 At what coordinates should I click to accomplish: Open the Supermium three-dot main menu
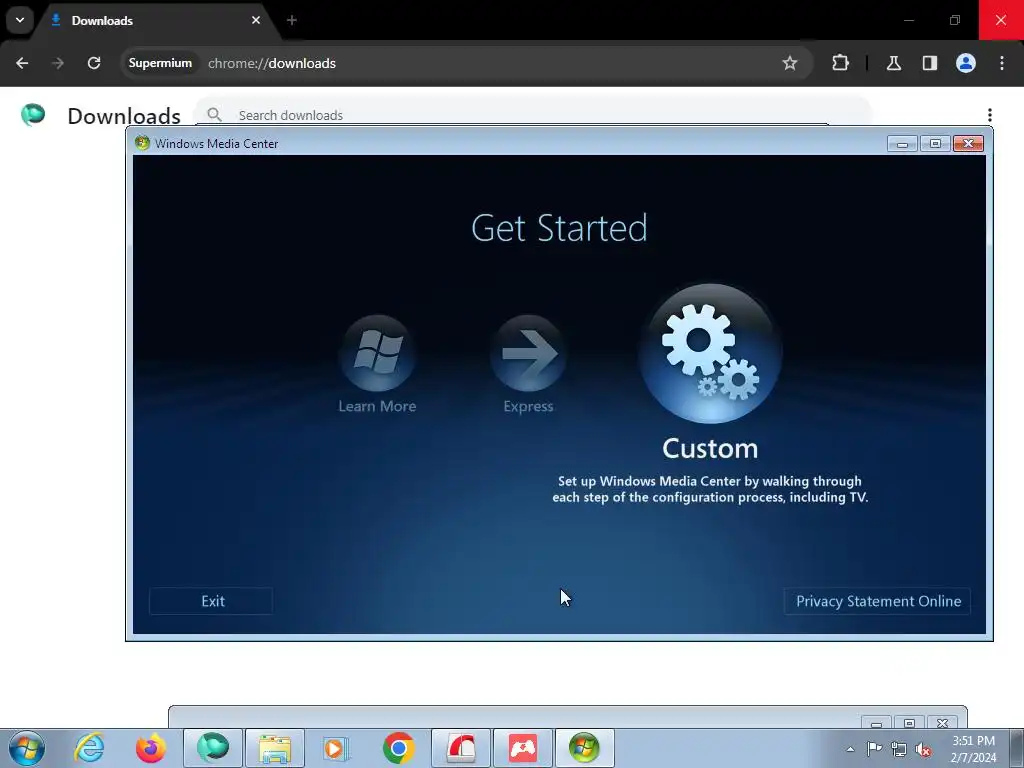coord(1002,63)
